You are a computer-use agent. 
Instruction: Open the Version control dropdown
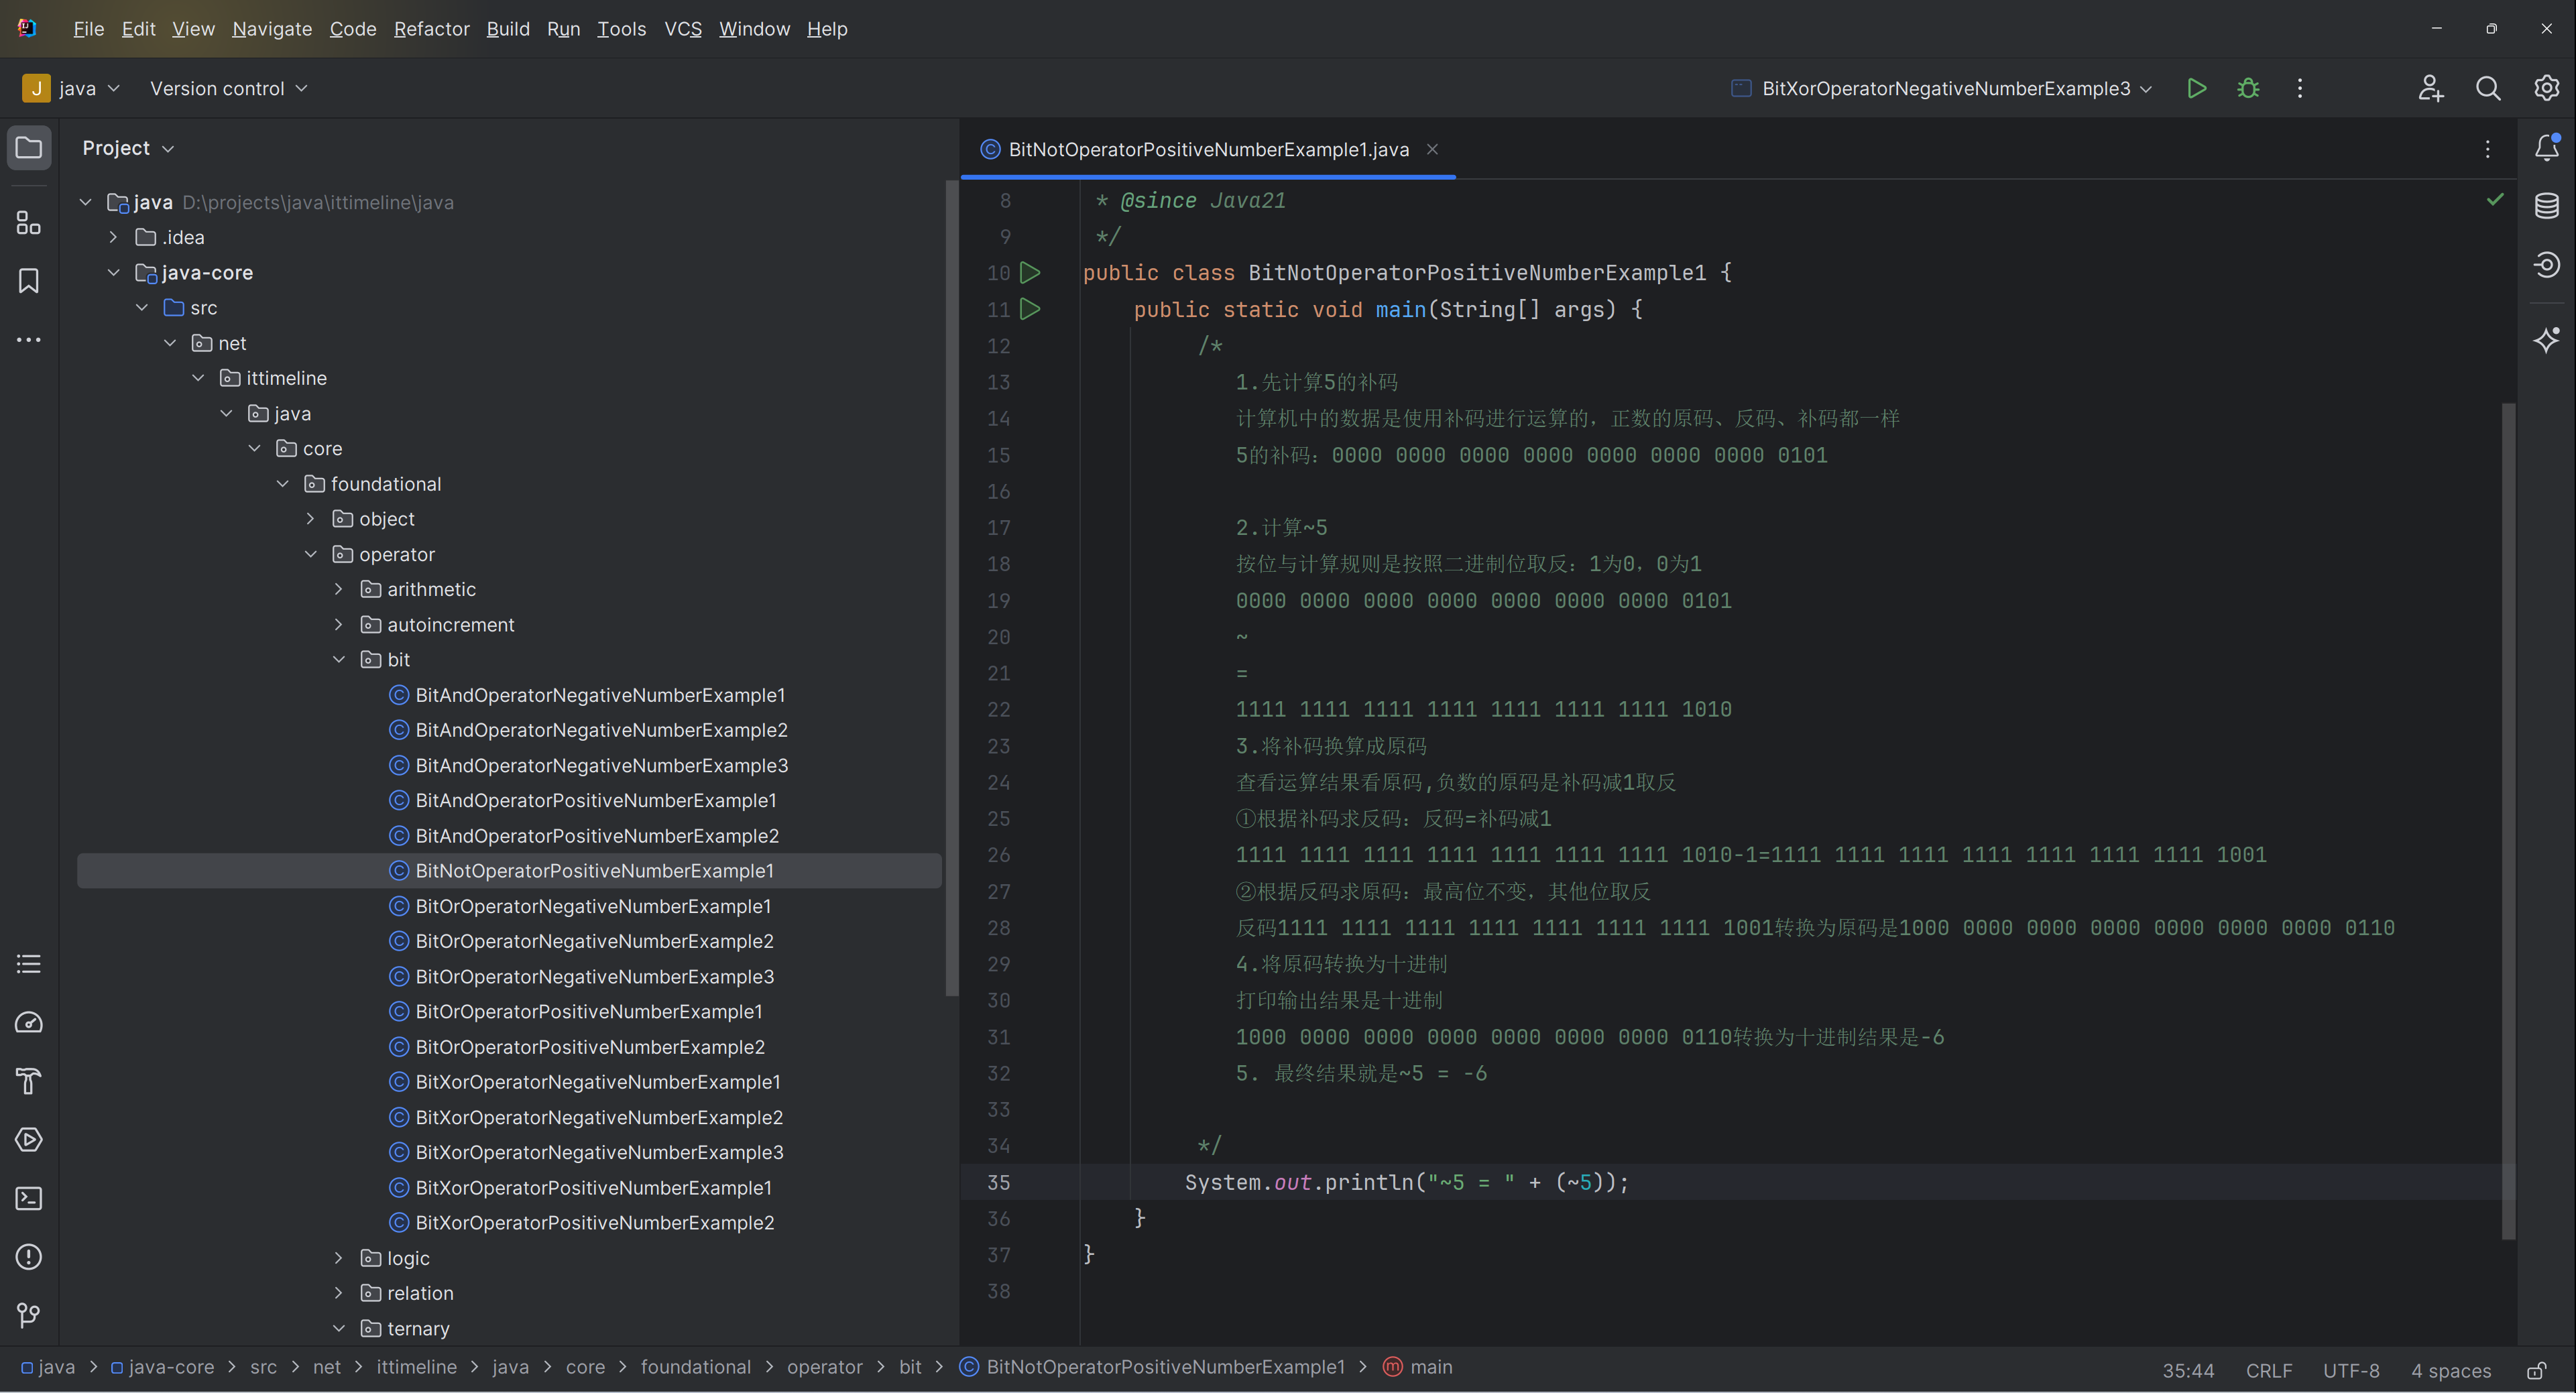tap(228, 89)
